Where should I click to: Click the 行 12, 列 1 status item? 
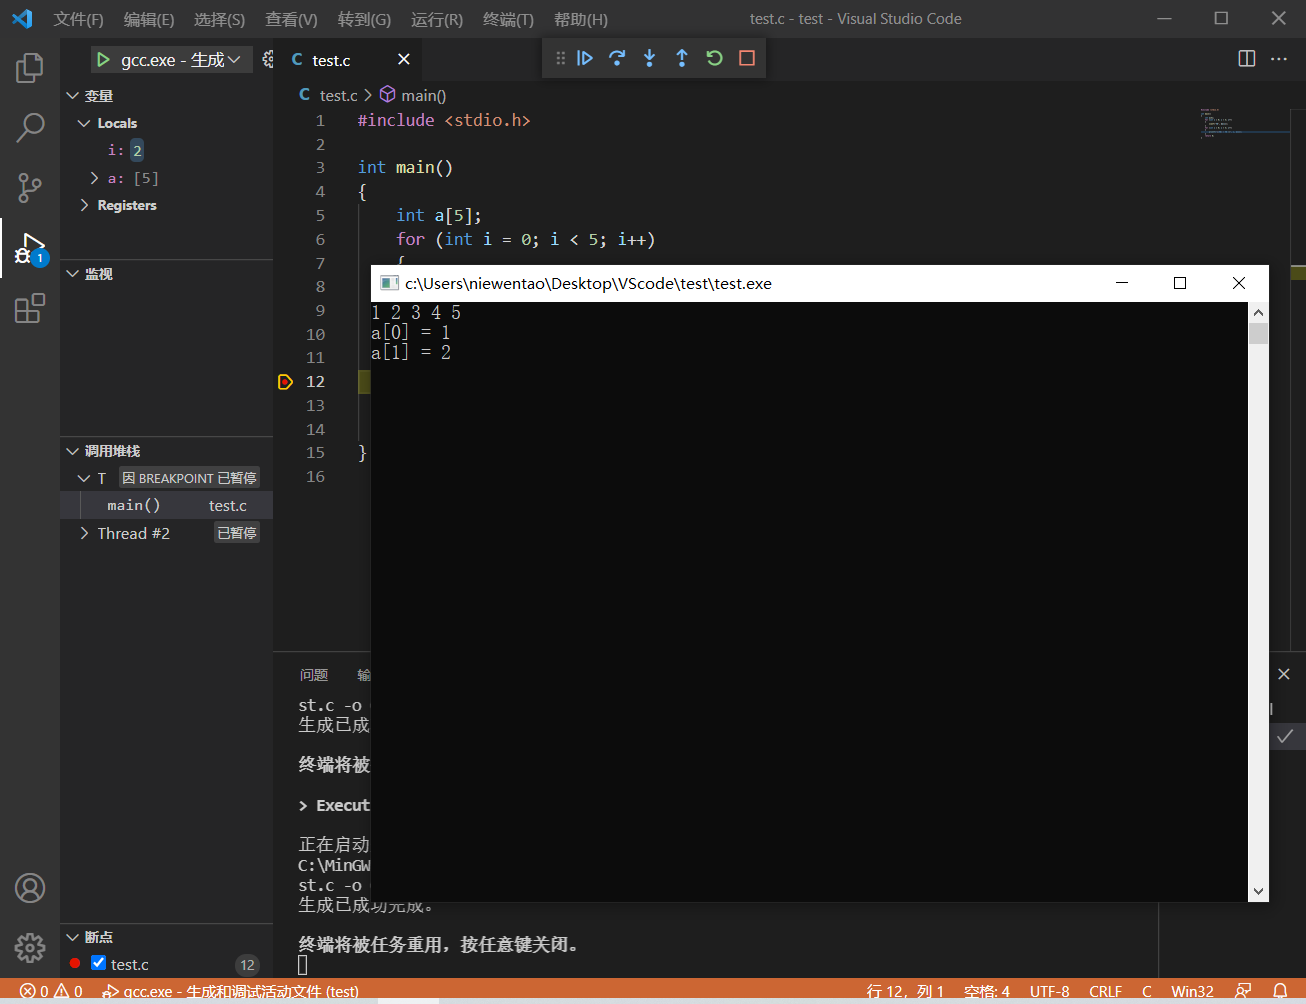coord(905,992)
